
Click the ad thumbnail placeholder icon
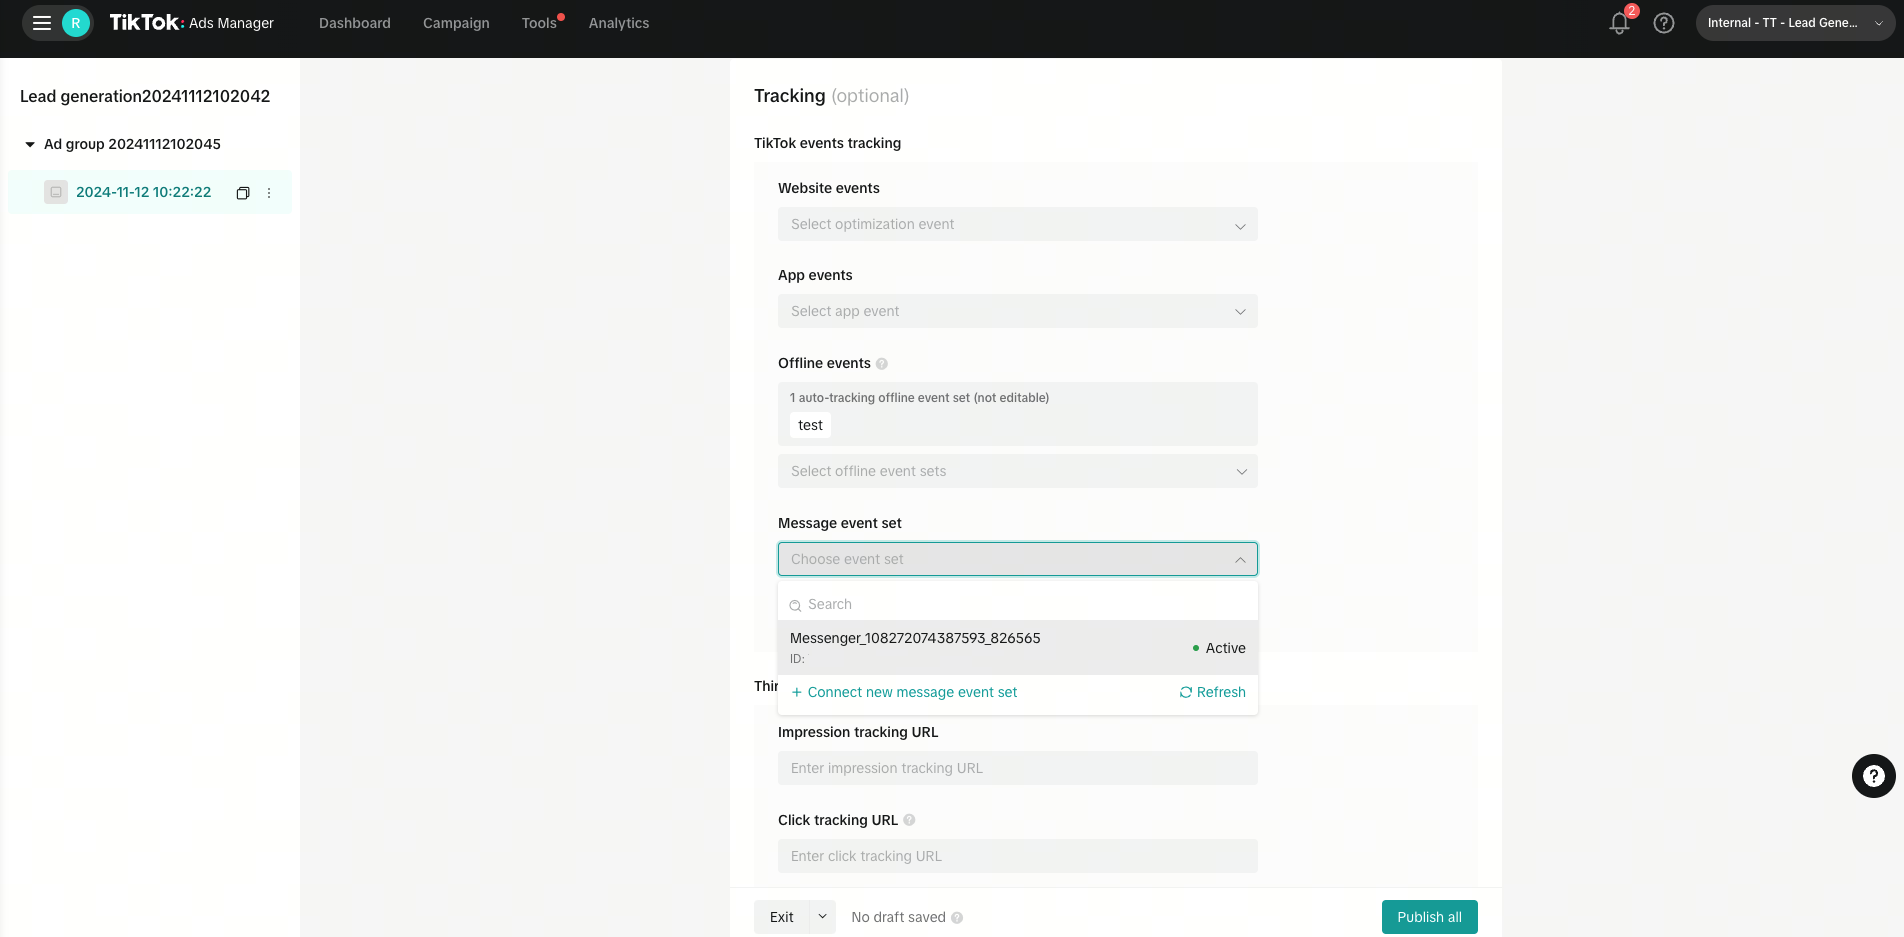(56, 192)
